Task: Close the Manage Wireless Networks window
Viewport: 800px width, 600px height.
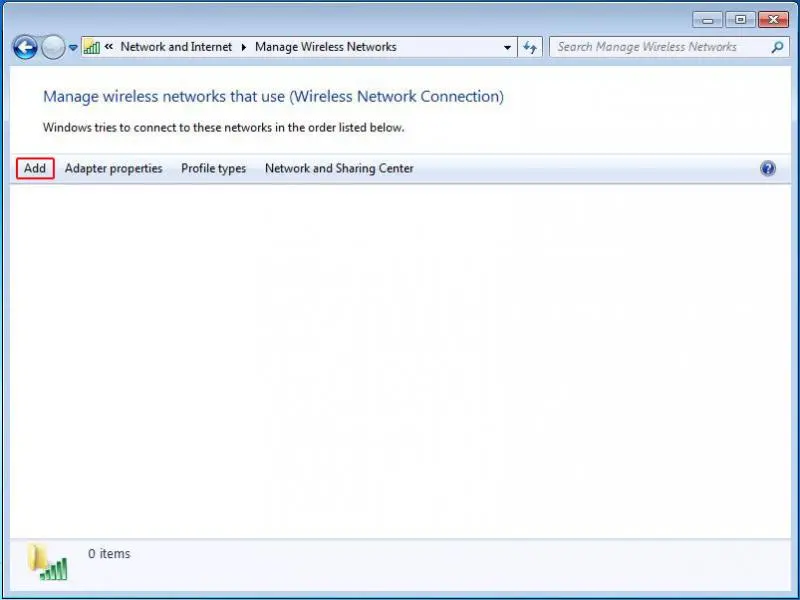Action: (773, 19)
